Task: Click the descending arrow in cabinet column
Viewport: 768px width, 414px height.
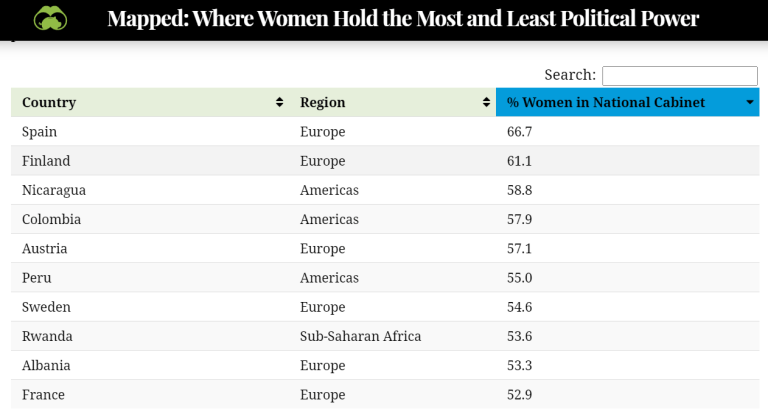Action: pos(749,103)
